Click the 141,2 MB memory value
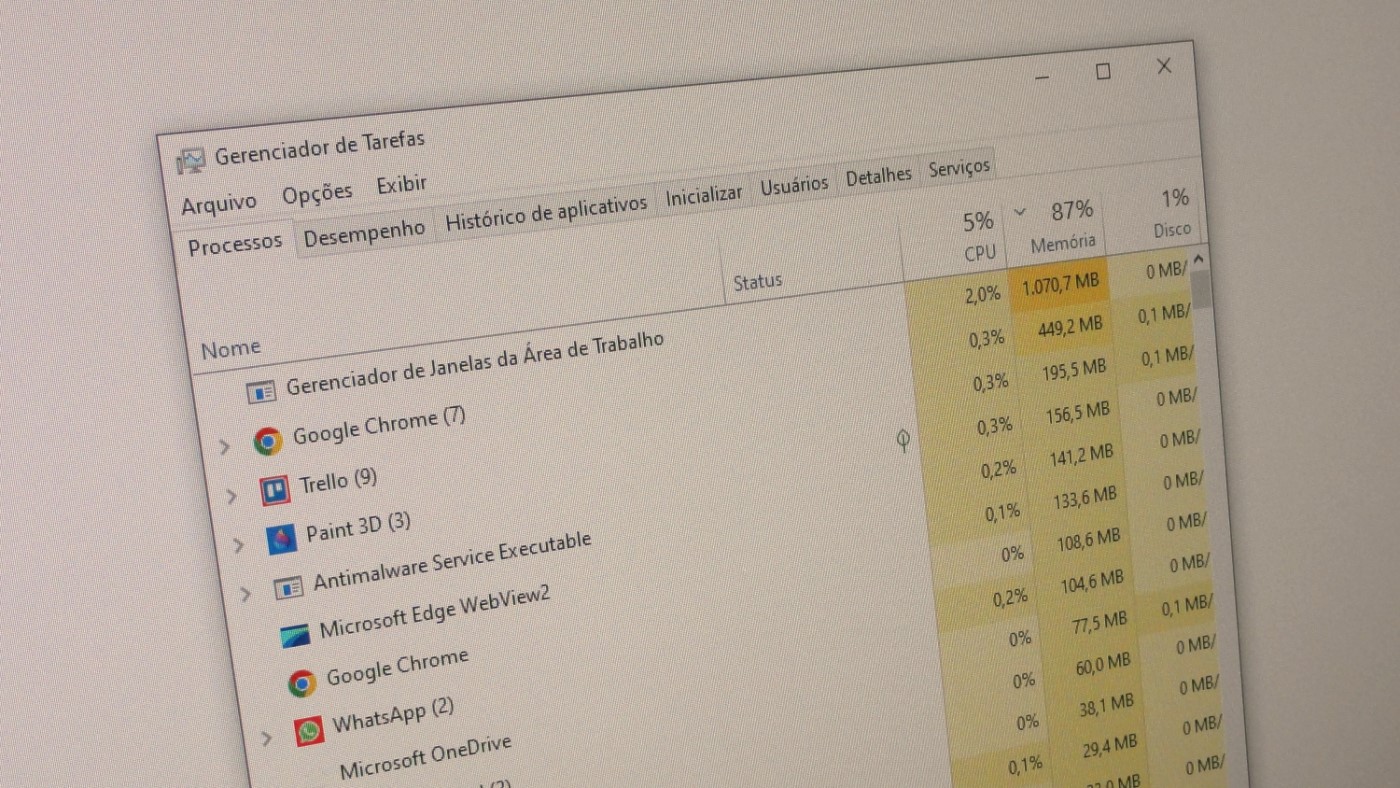 coord(1080,454)
